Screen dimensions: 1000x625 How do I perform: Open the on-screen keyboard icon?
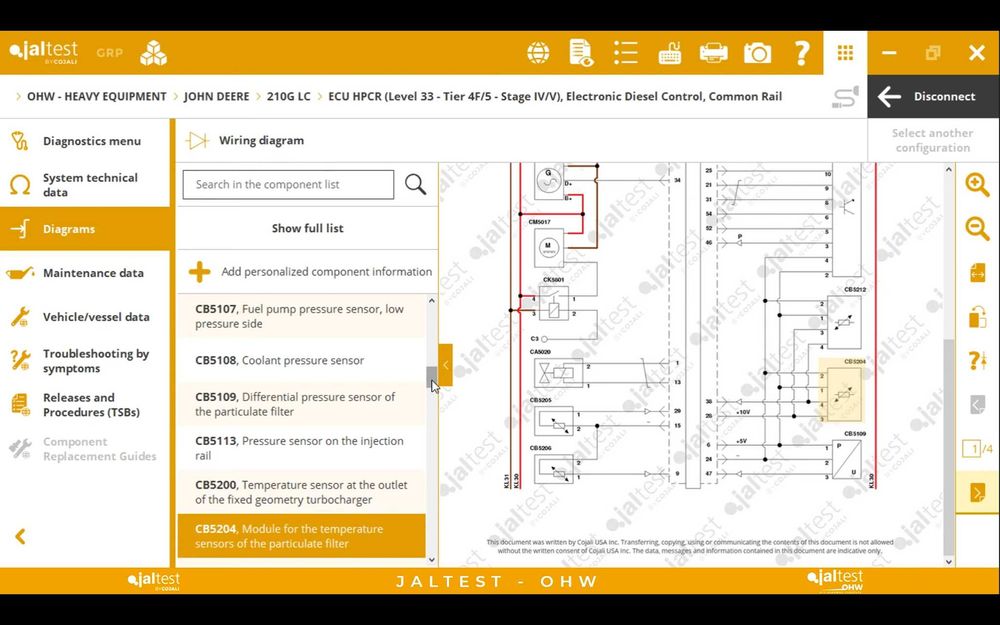[670, 53]
